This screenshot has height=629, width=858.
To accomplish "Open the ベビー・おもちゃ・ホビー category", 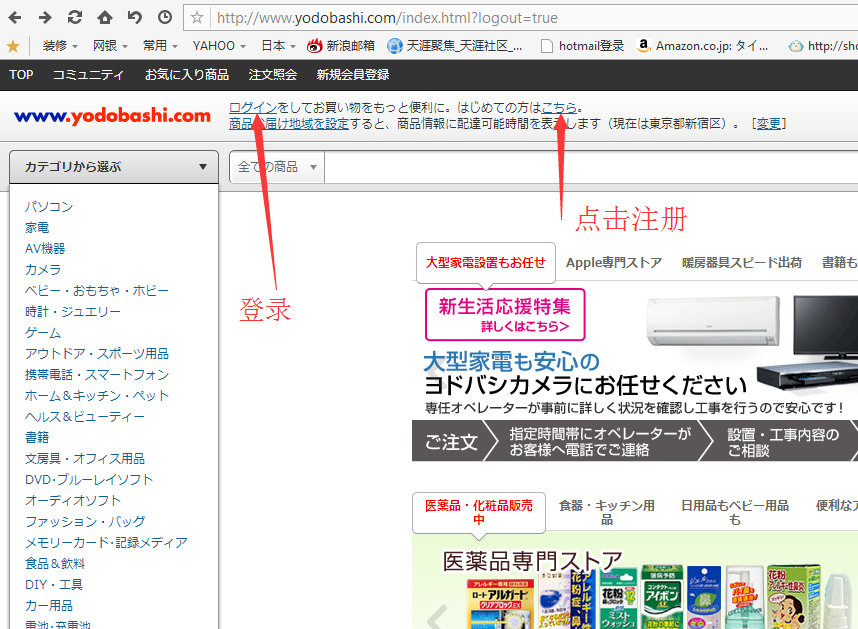I will tap(96, 290).
